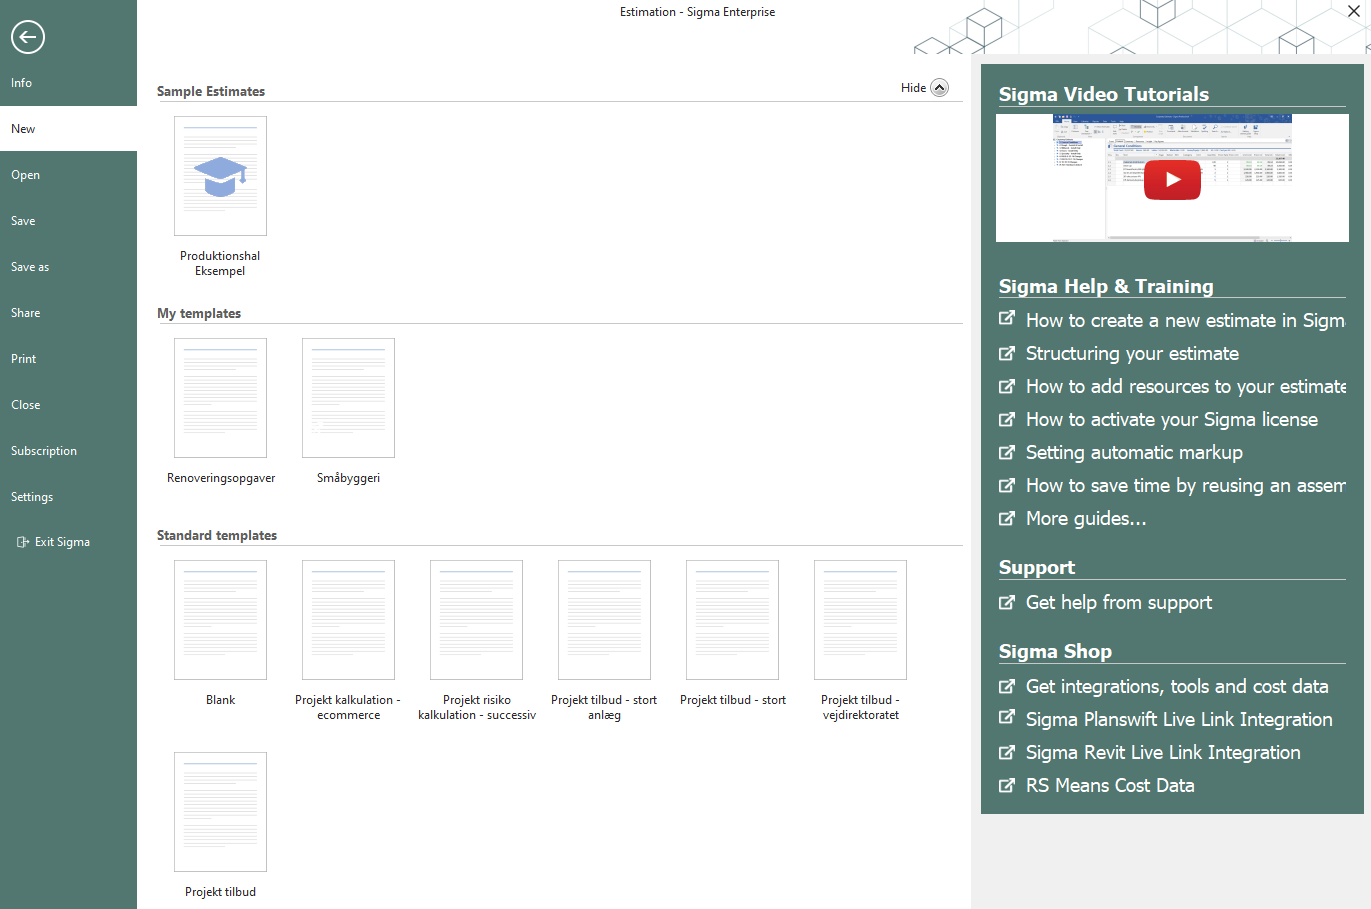The height and width of the screenshot is (909, 1371).
Task: Select New in the sidebar
Action: pos(68,129)
